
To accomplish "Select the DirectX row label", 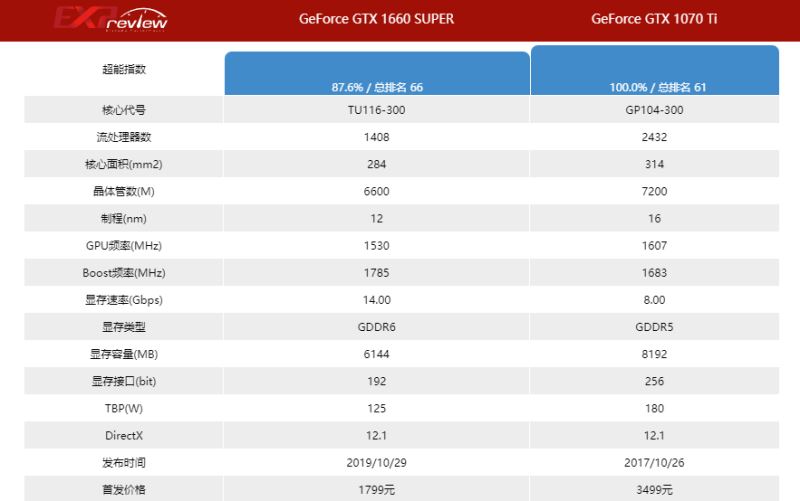I will coord(124,435).
